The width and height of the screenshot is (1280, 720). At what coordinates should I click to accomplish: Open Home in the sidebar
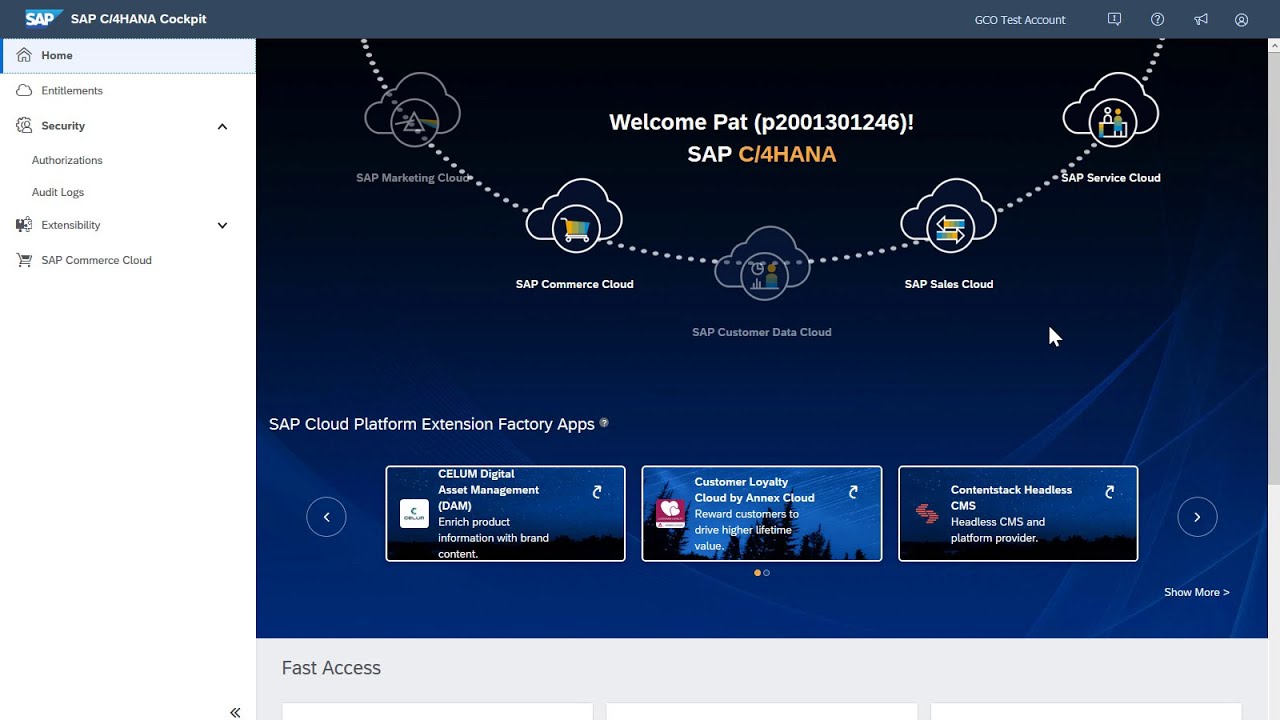pyautogui.click(x=128, y=55)
